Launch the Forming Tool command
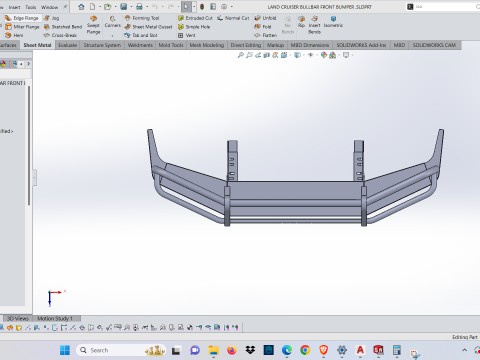480x360 pixels. (142, 18)
